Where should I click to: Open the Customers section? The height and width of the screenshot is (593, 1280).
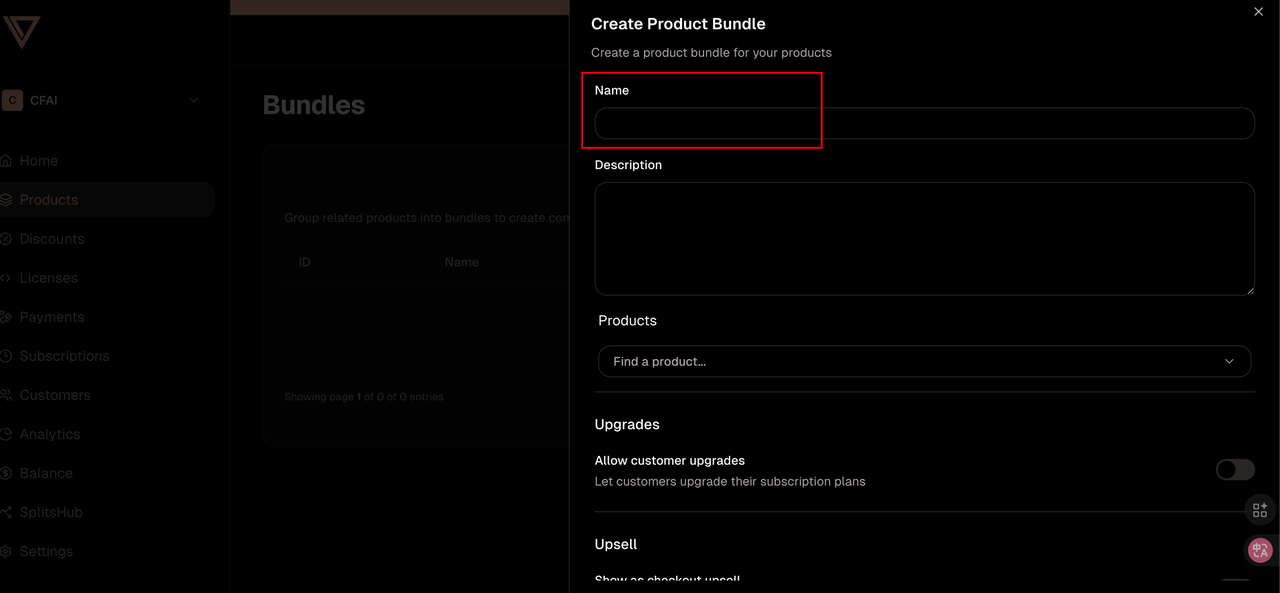pos(56,394)
